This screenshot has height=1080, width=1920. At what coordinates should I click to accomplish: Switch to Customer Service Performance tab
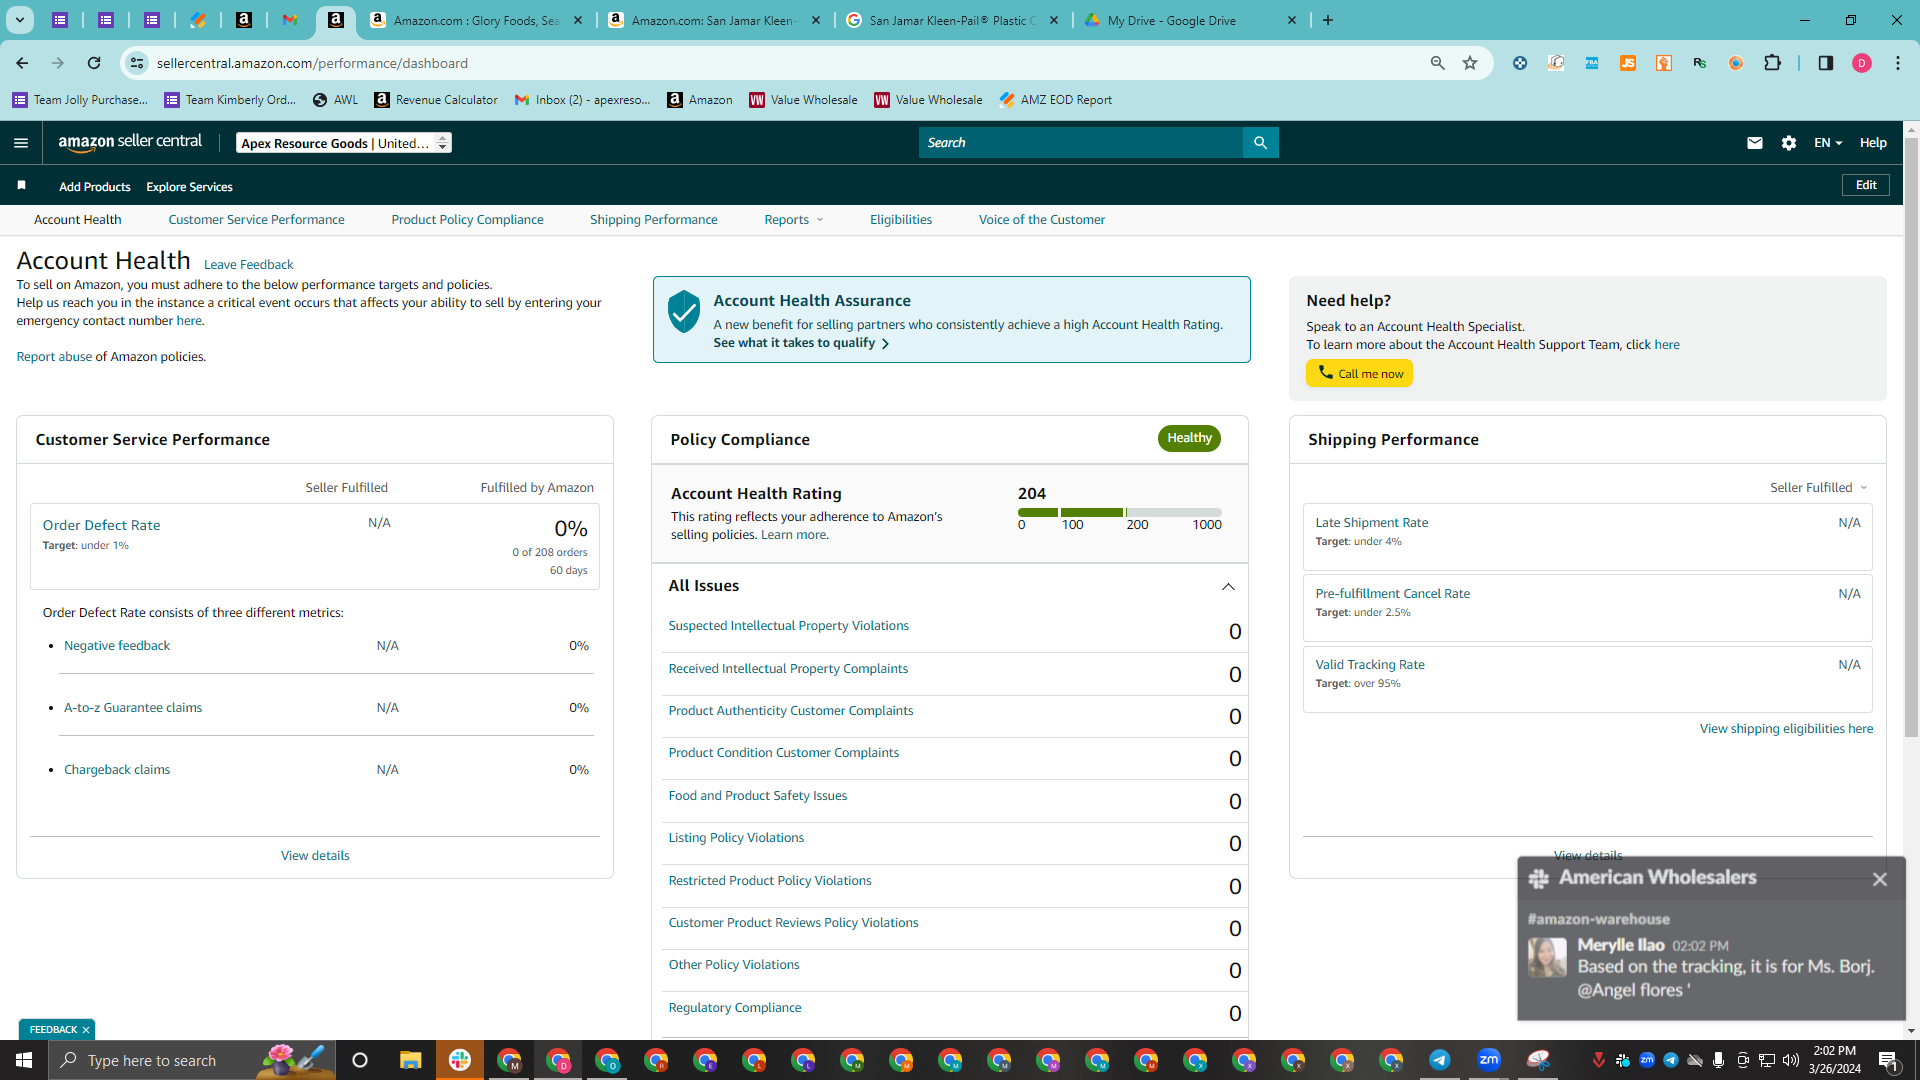pyautogui.click(x=256, y=220)
